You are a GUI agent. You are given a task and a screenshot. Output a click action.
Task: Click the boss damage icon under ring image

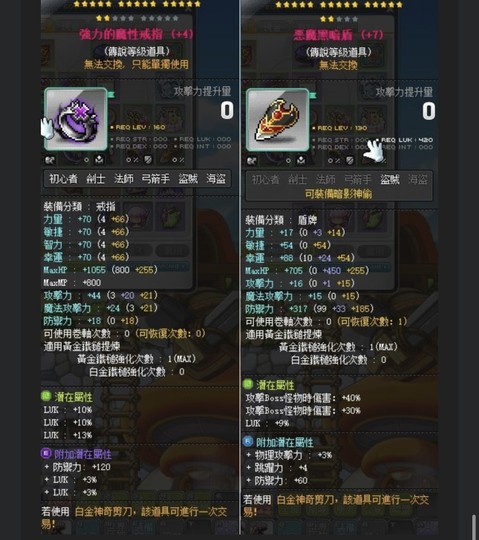(x=99, y=160)
